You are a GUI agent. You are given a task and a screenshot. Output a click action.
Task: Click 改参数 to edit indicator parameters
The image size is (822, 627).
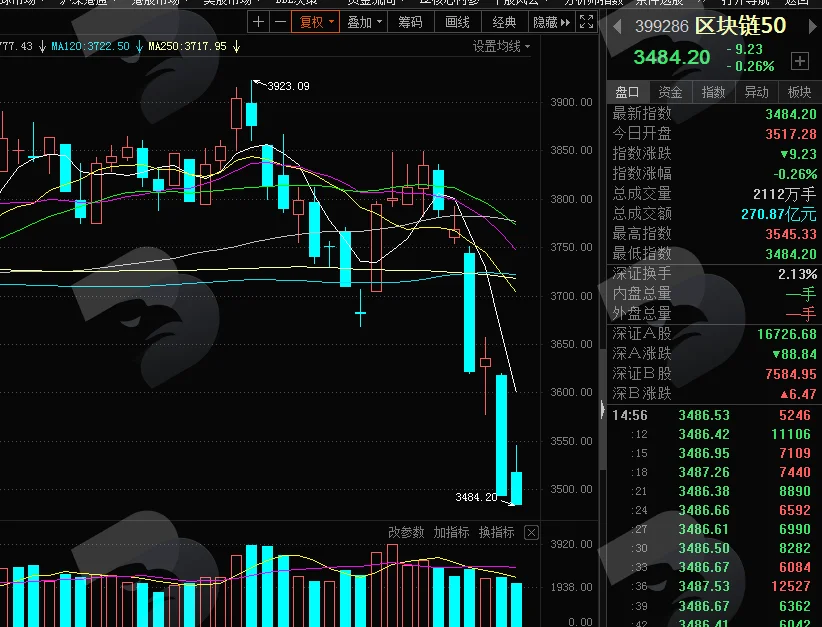[x=406, y=533]
